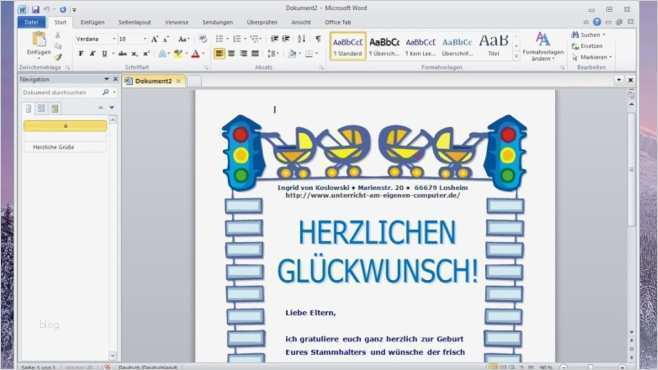Switch to the Ansicht tab
Image resolution: width=658 pixels, height=370 pixels.
301,22
